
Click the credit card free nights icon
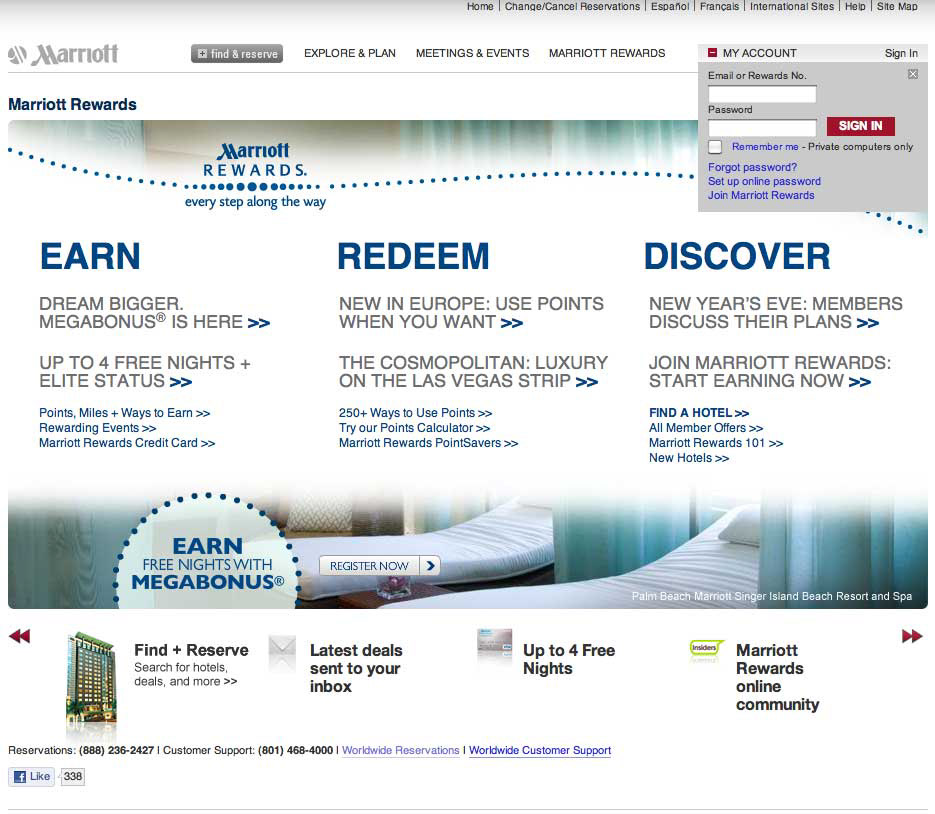(494, 643)
